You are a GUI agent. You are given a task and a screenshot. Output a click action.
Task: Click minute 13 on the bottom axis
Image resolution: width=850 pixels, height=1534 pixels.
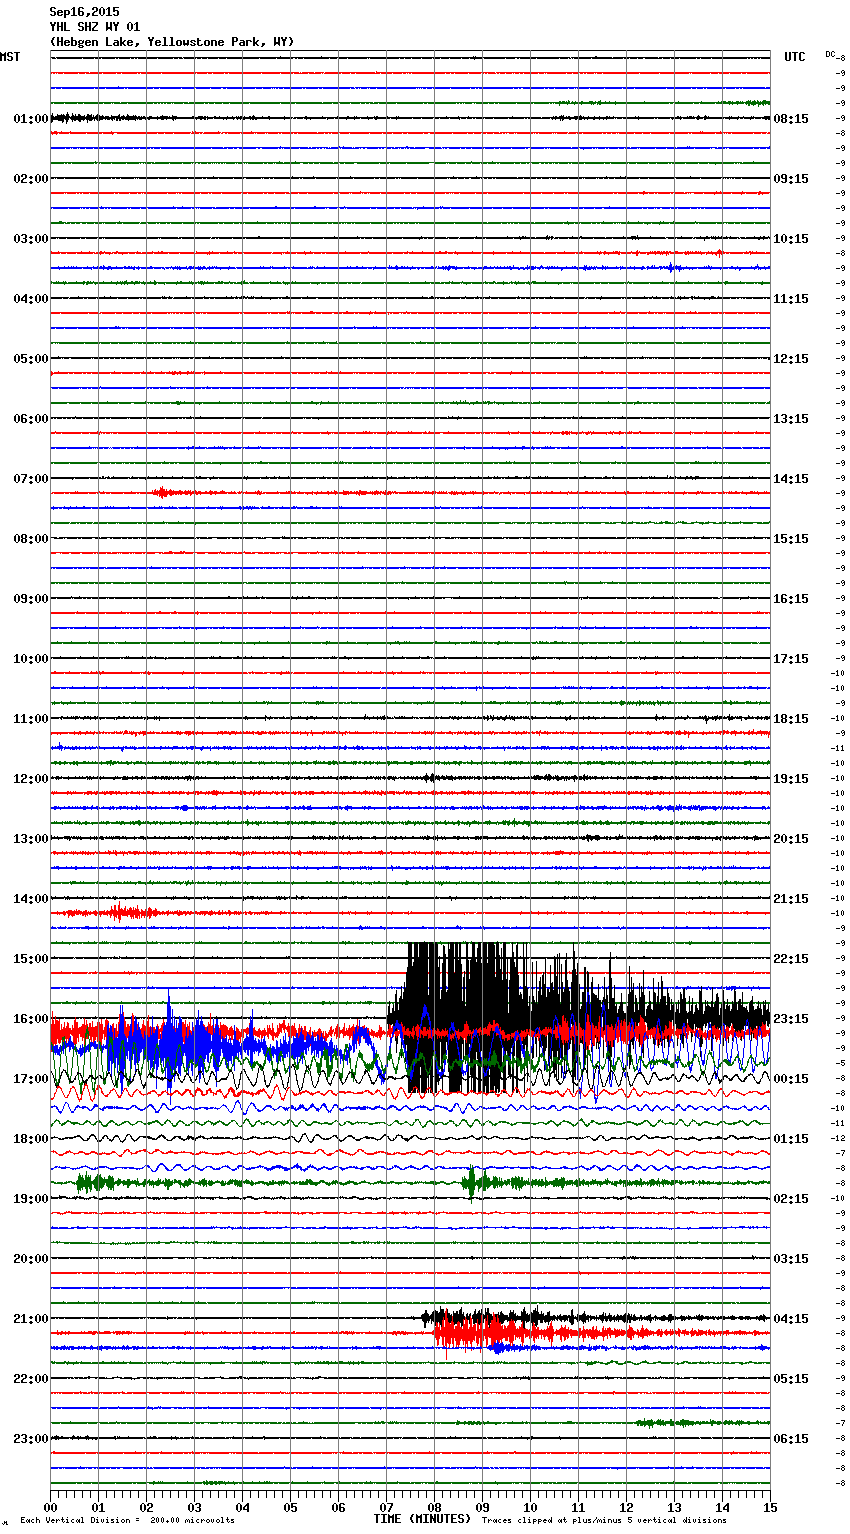point(675,1507)
